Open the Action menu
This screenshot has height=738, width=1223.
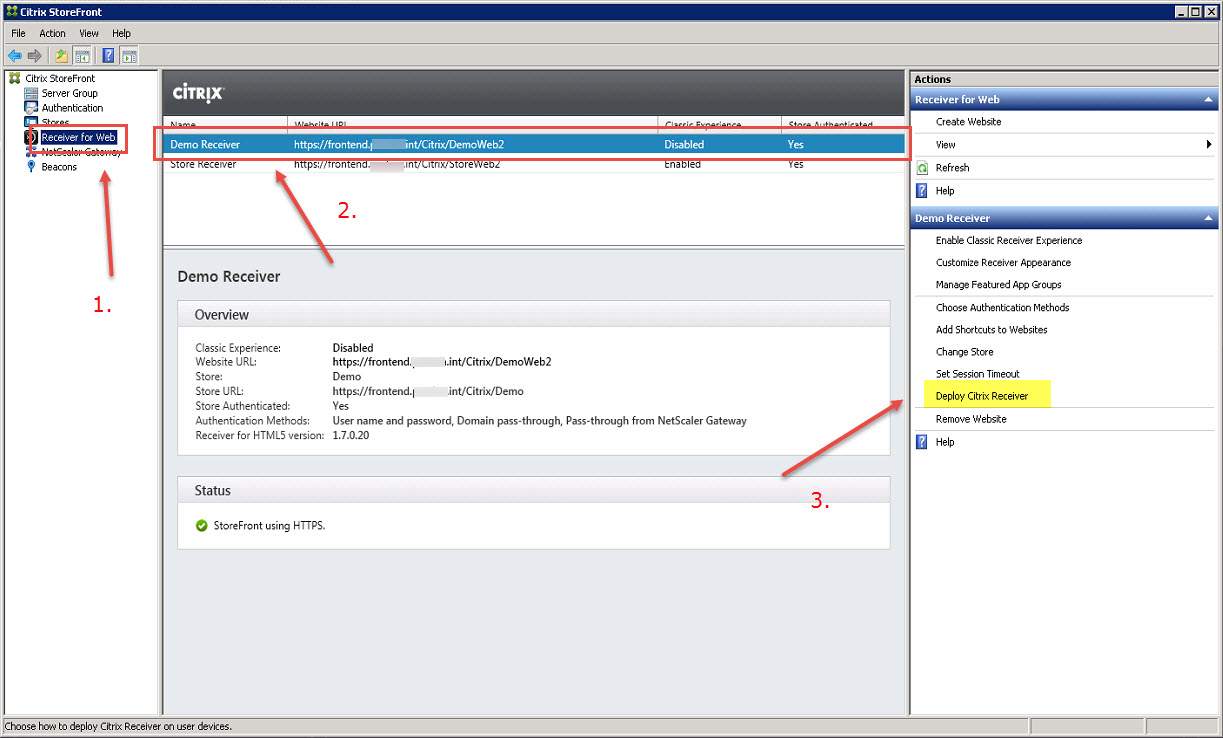click(x=52, y=33)
